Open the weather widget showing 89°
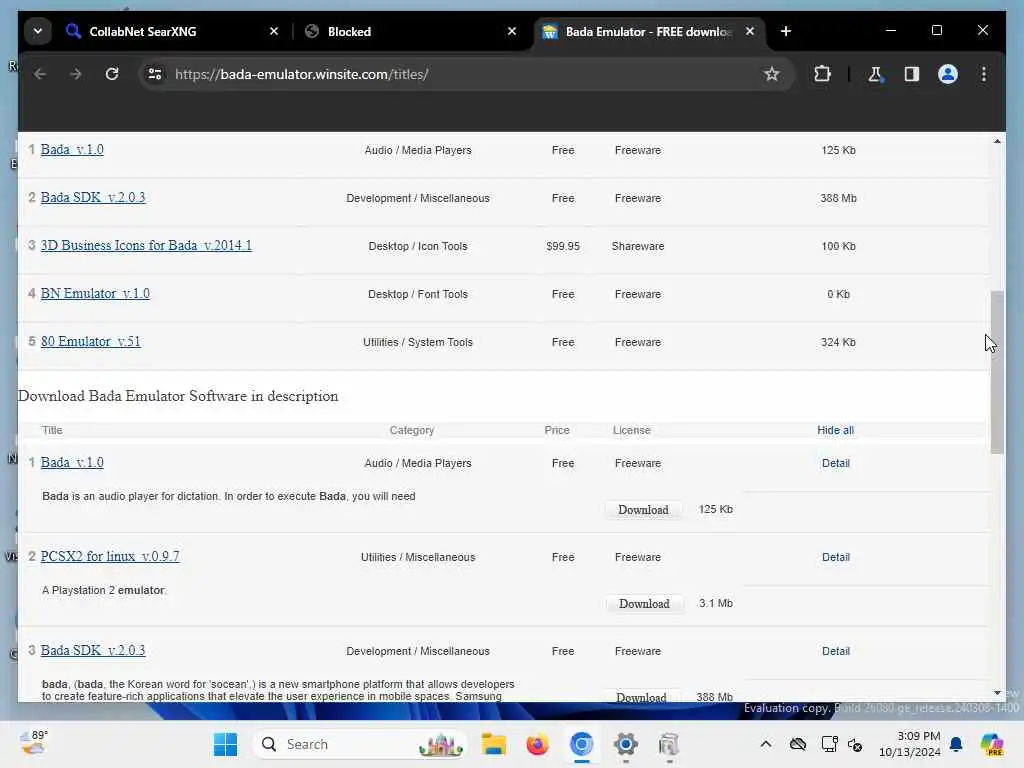Screen dimensions: 1024x768 [33, 743]
